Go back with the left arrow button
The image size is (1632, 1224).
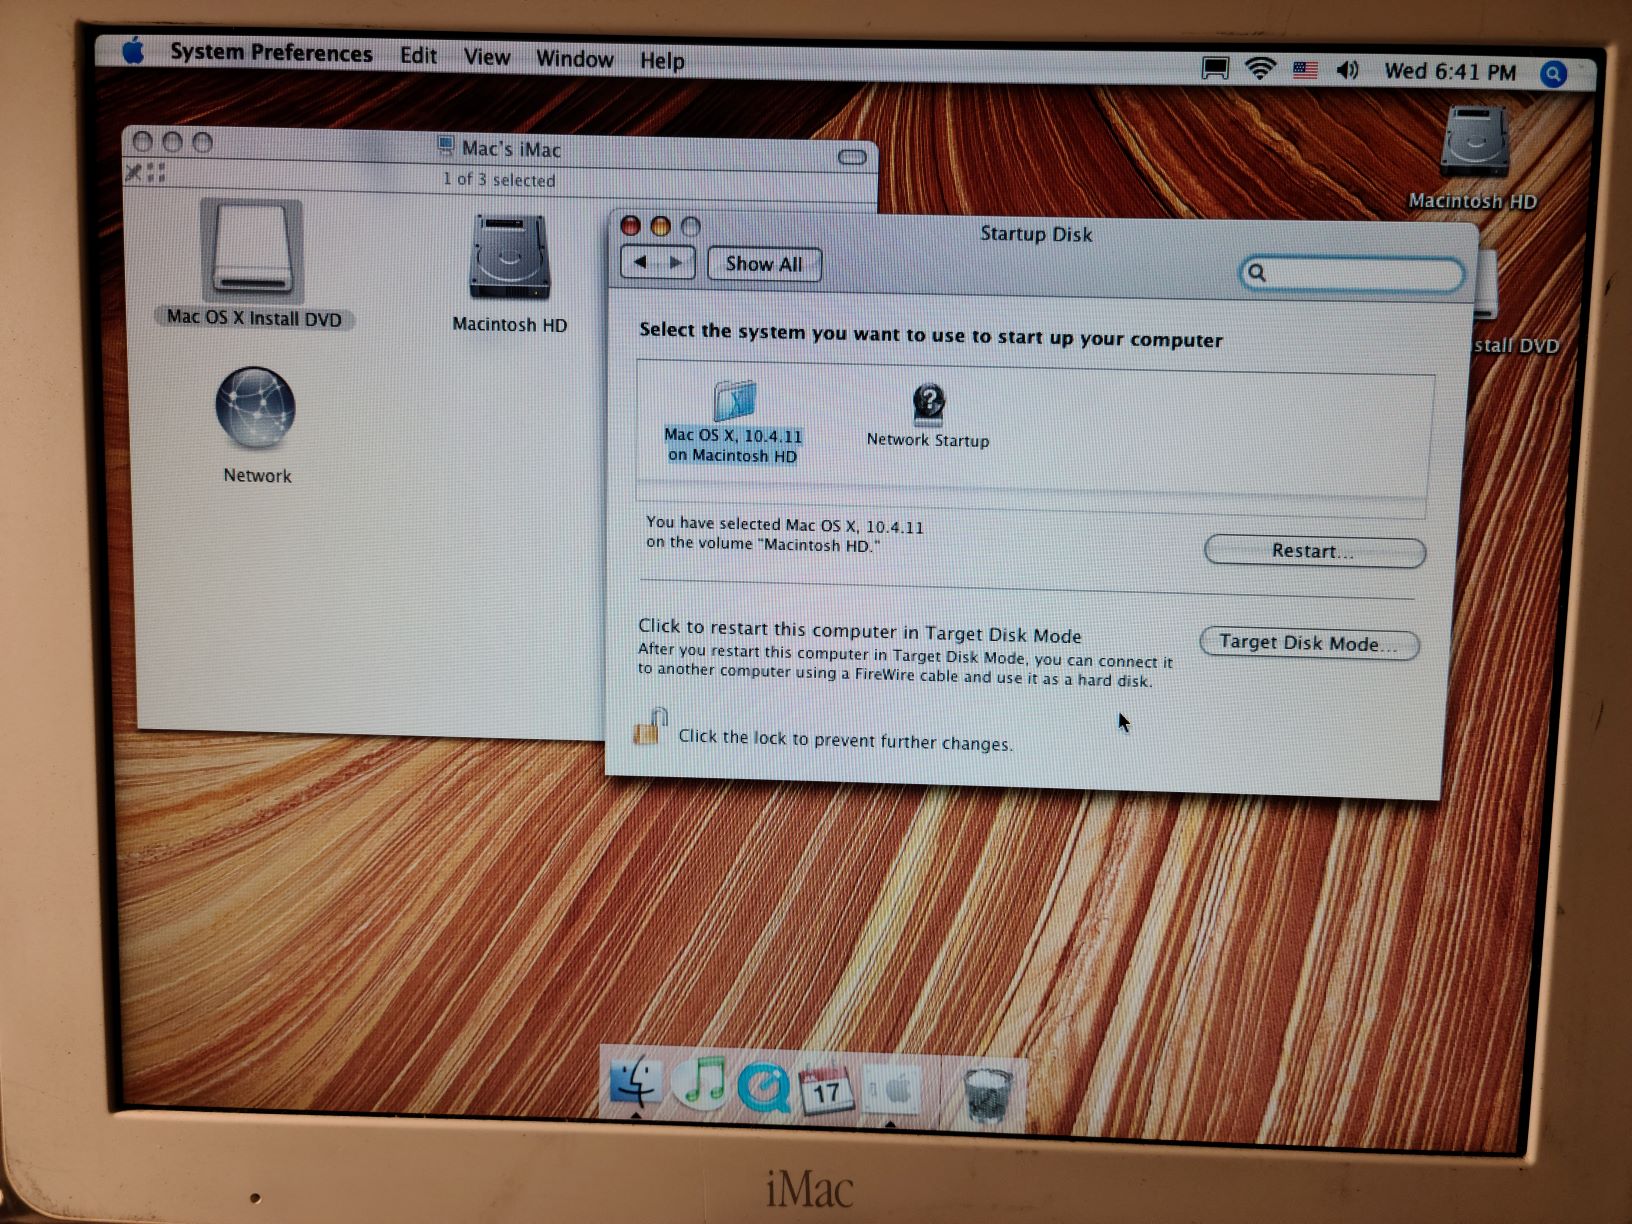click(640, 262)
